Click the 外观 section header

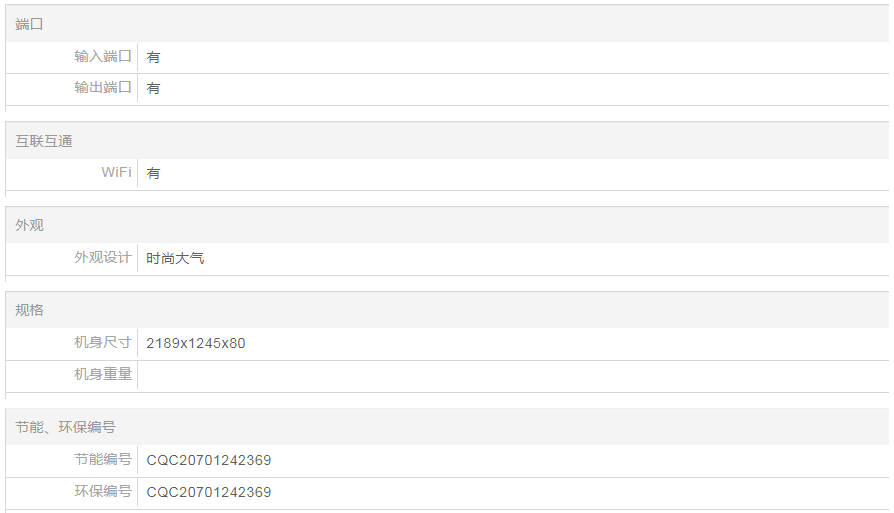tap(30, 225)
